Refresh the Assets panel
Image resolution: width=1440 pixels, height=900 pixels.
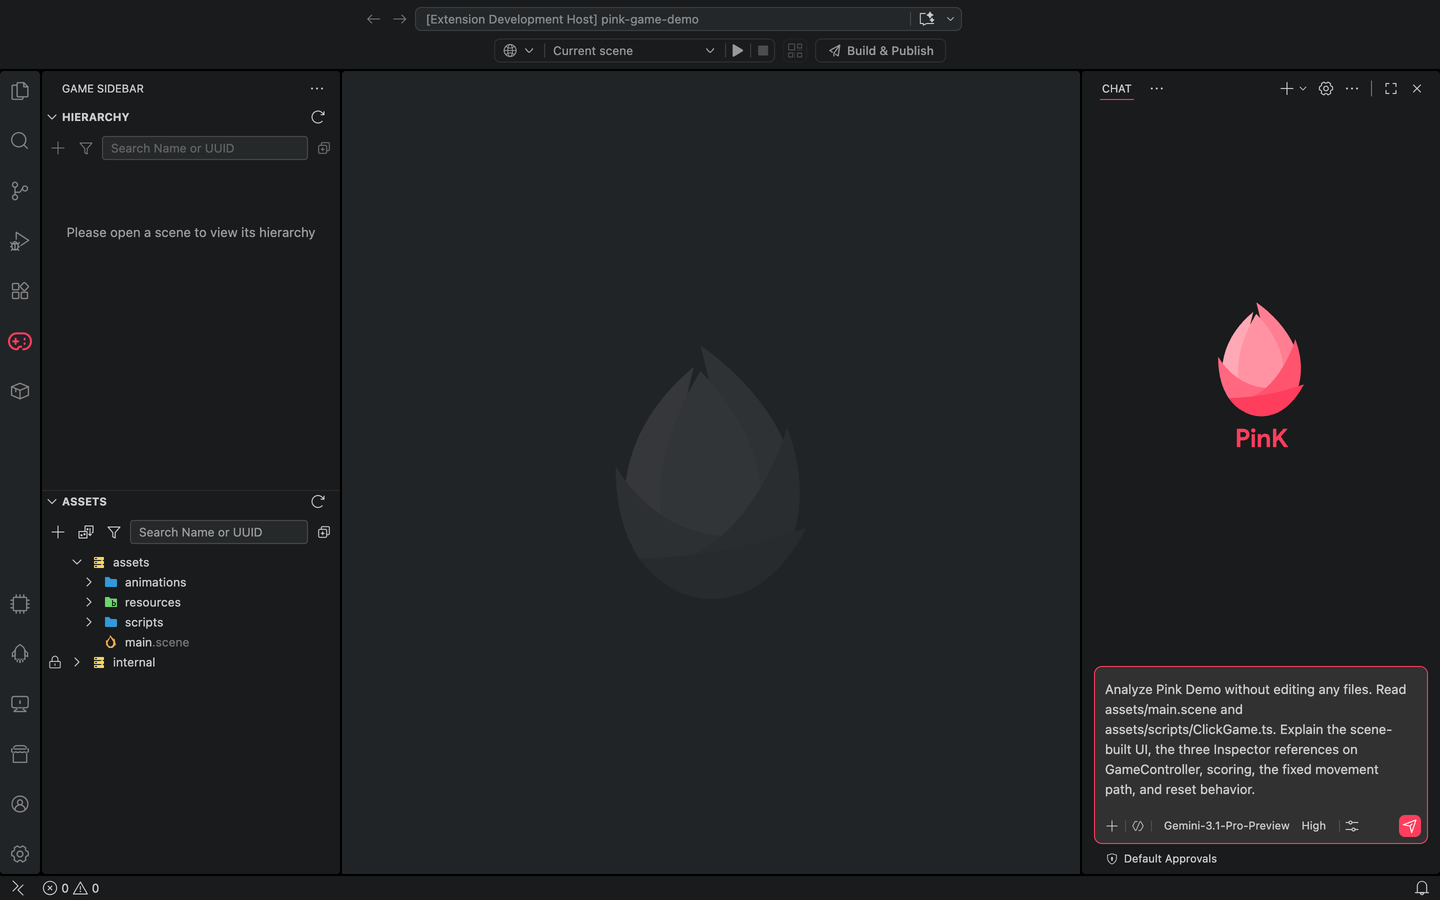(x=318, y=501)
